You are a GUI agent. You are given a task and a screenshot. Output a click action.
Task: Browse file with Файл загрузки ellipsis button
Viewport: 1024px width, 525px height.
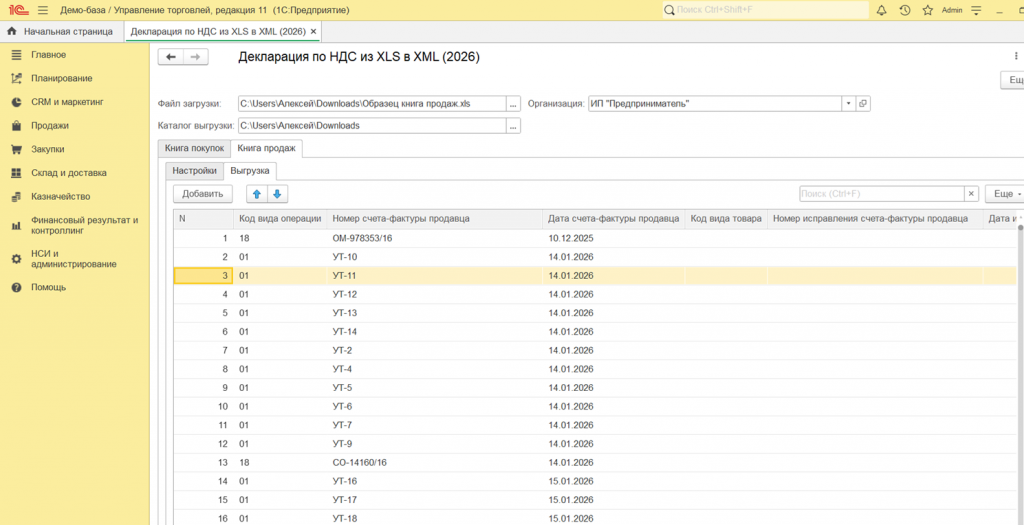[513, 104]
